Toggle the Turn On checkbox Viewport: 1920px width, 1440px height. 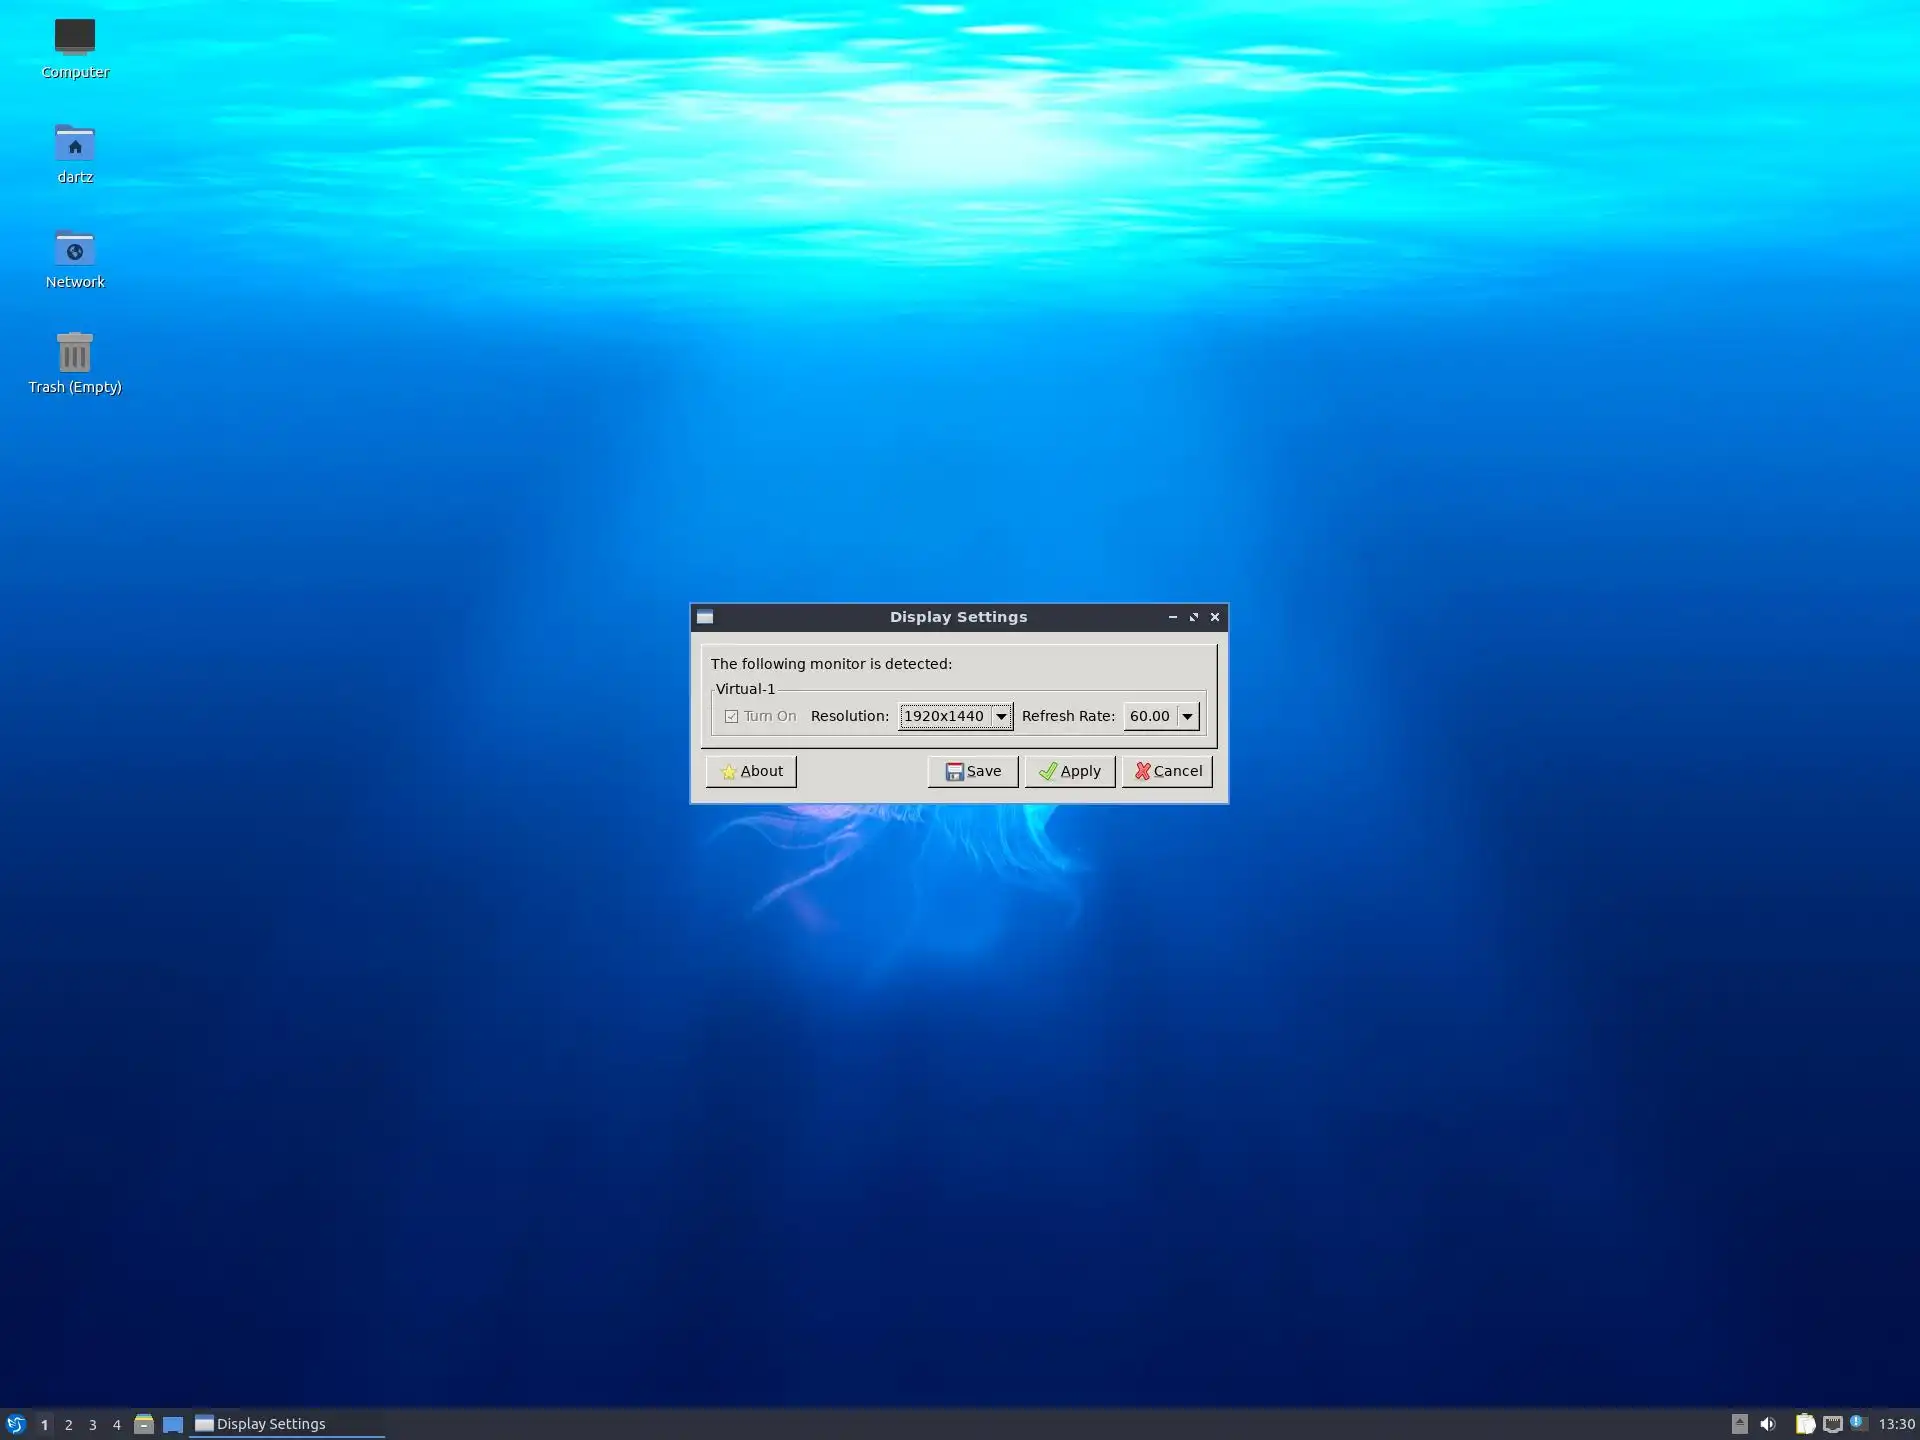(x=732, y=716)
